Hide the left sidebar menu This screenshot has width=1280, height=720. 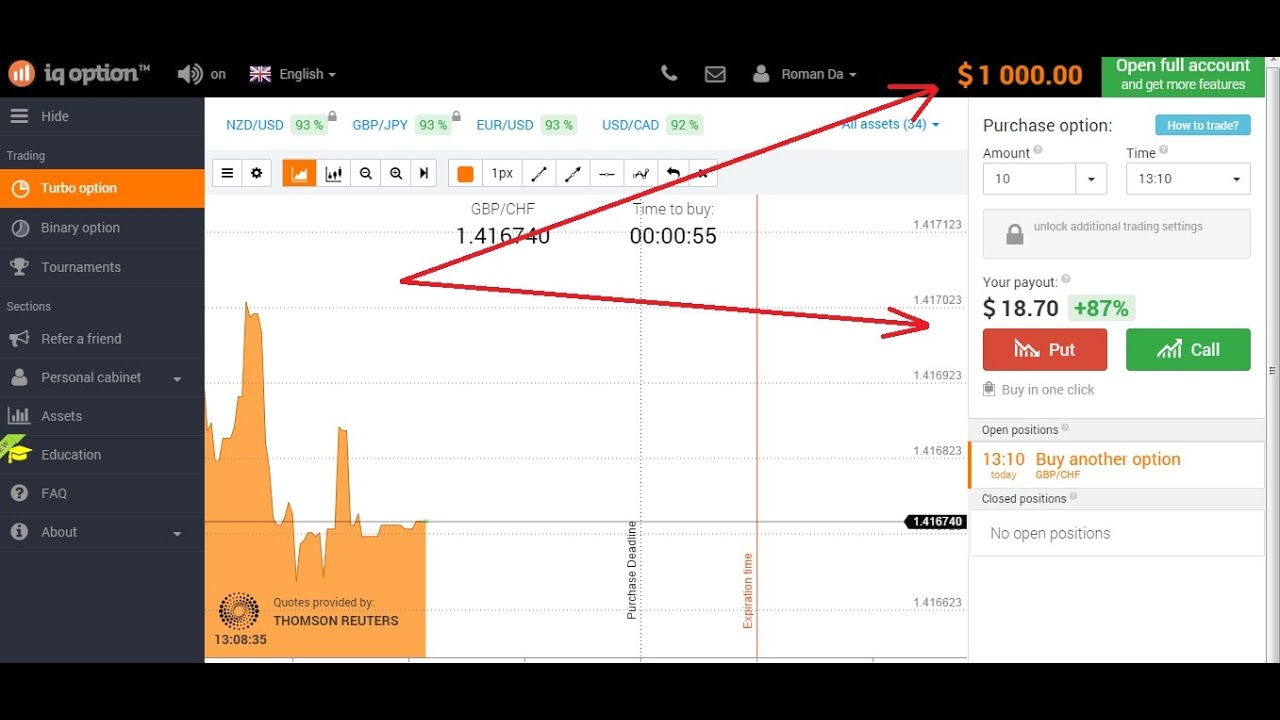pyautogui.click(x=102, y=116)
